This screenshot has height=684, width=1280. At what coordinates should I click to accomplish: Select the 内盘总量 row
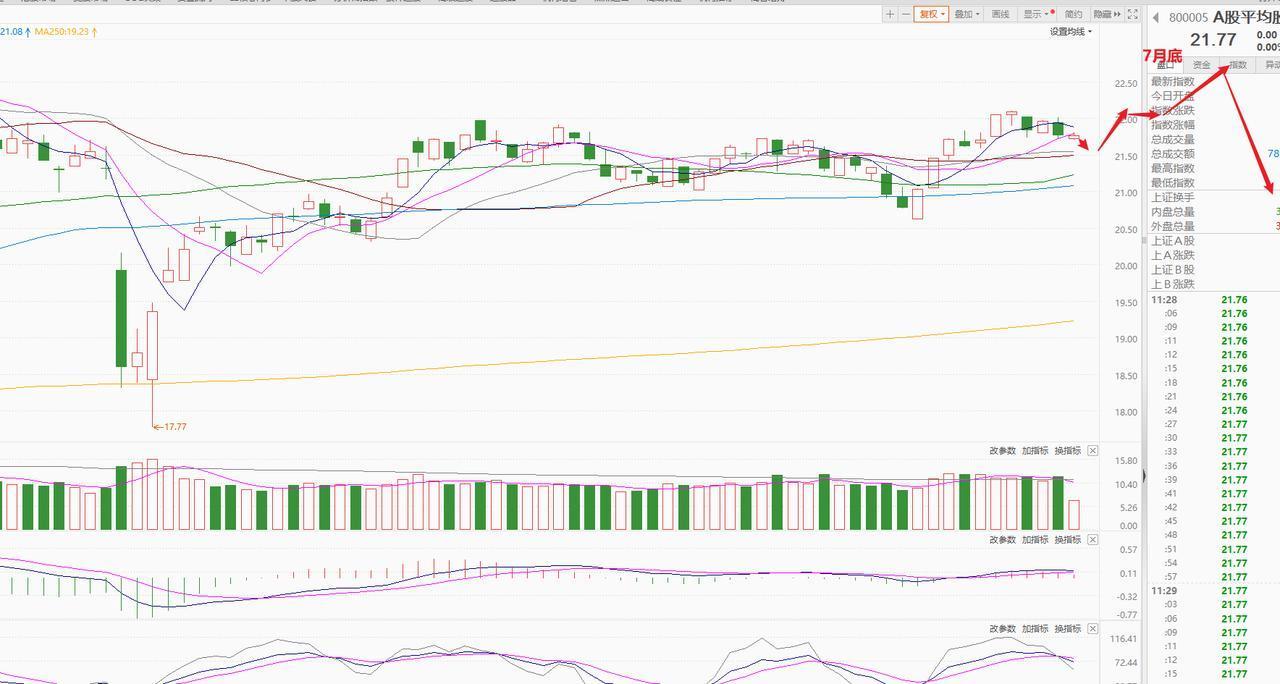[x=1213, y=212]
